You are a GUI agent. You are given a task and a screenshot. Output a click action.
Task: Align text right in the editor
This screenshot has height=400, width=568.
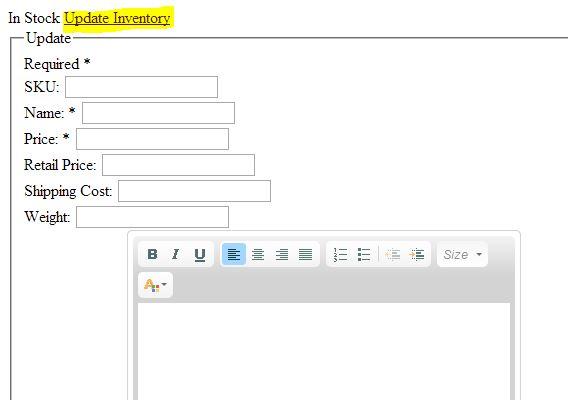[x=281, y=254]
